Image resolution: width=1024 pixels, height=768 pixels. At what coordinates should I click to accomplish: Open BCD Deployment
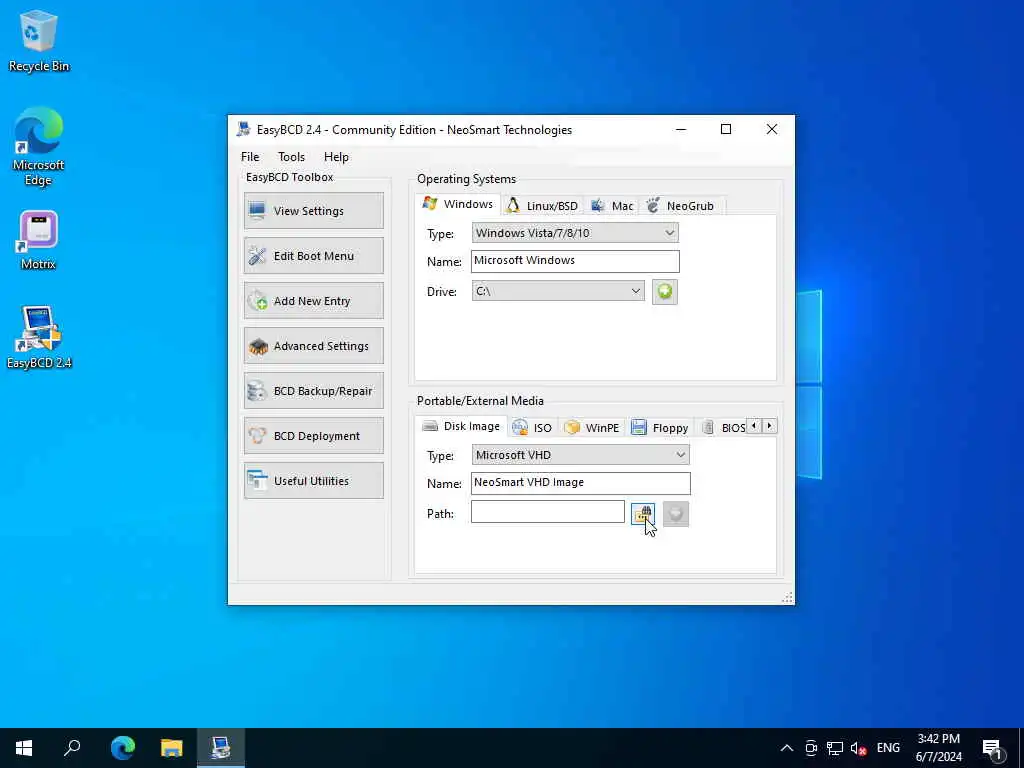click(x=313, y=436)
